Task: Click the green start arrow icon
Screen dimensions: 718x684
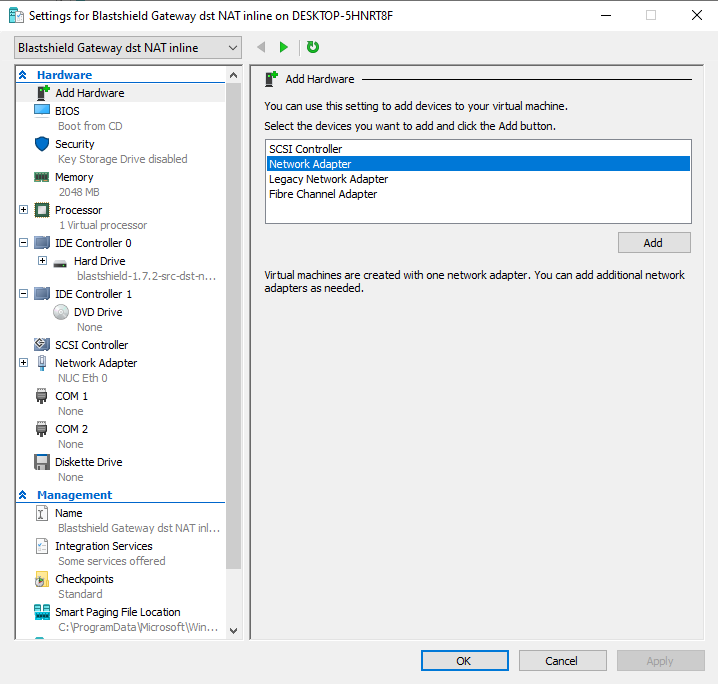Action: coord(284,47)
